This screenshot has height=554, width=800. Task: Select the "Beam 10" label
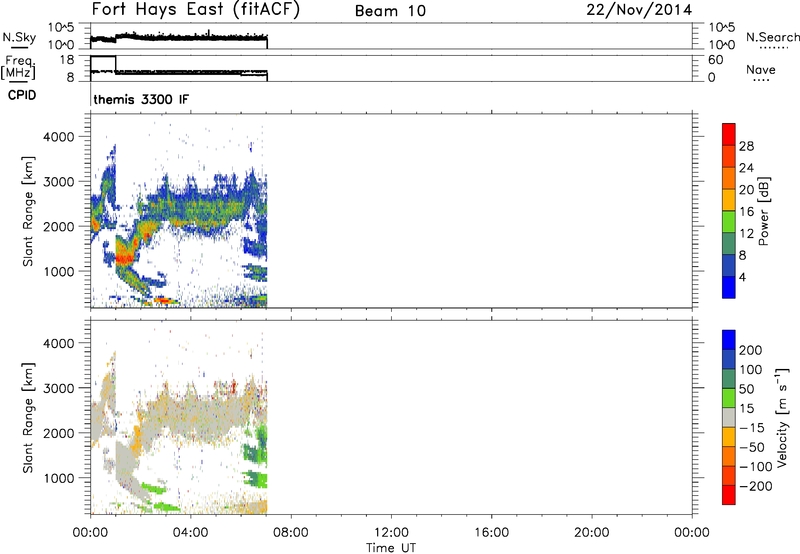390,11
